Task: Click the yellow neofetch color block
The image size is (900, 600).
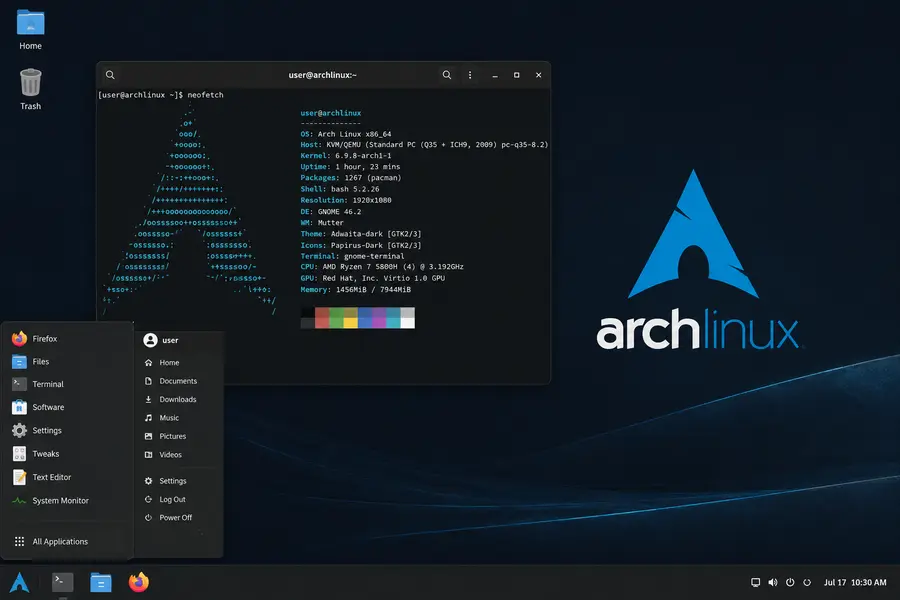Action: pos(351,318)
